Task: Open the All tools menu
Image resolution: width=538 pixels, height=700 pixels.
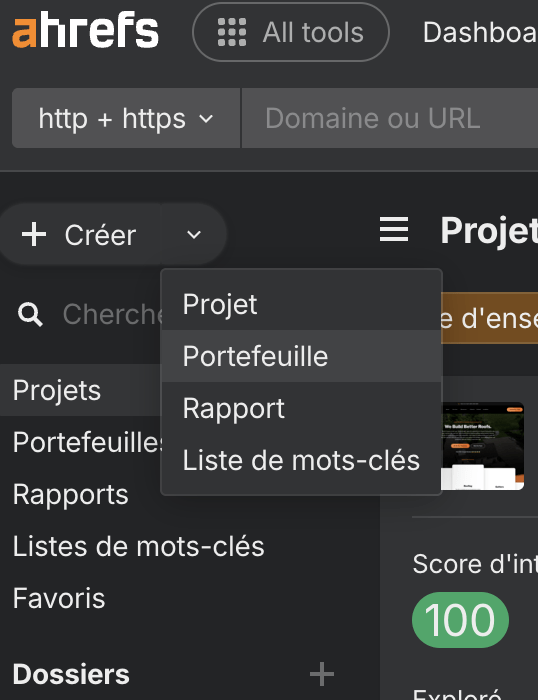Action: 291,32
